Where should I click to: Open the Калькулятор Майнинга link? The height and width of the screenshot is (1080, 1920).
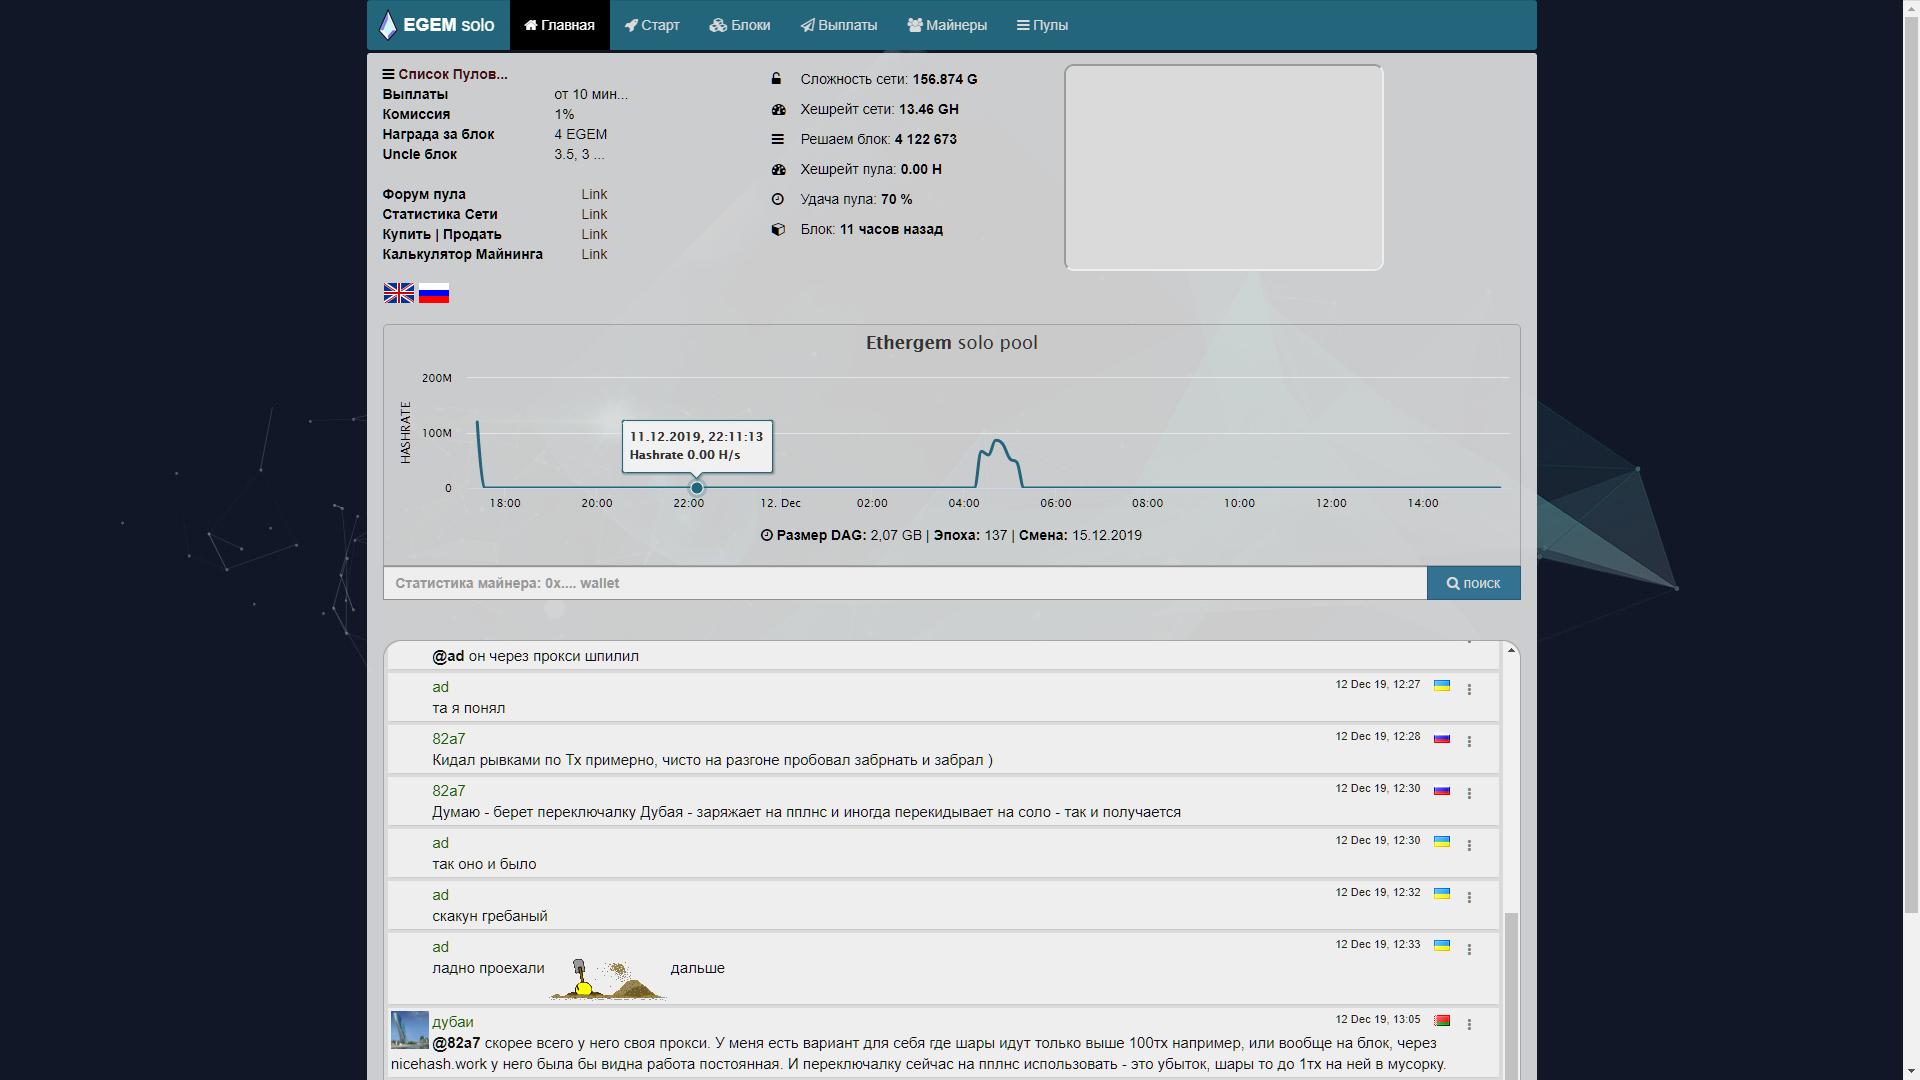pyautogui.click(x=594, y=254)
